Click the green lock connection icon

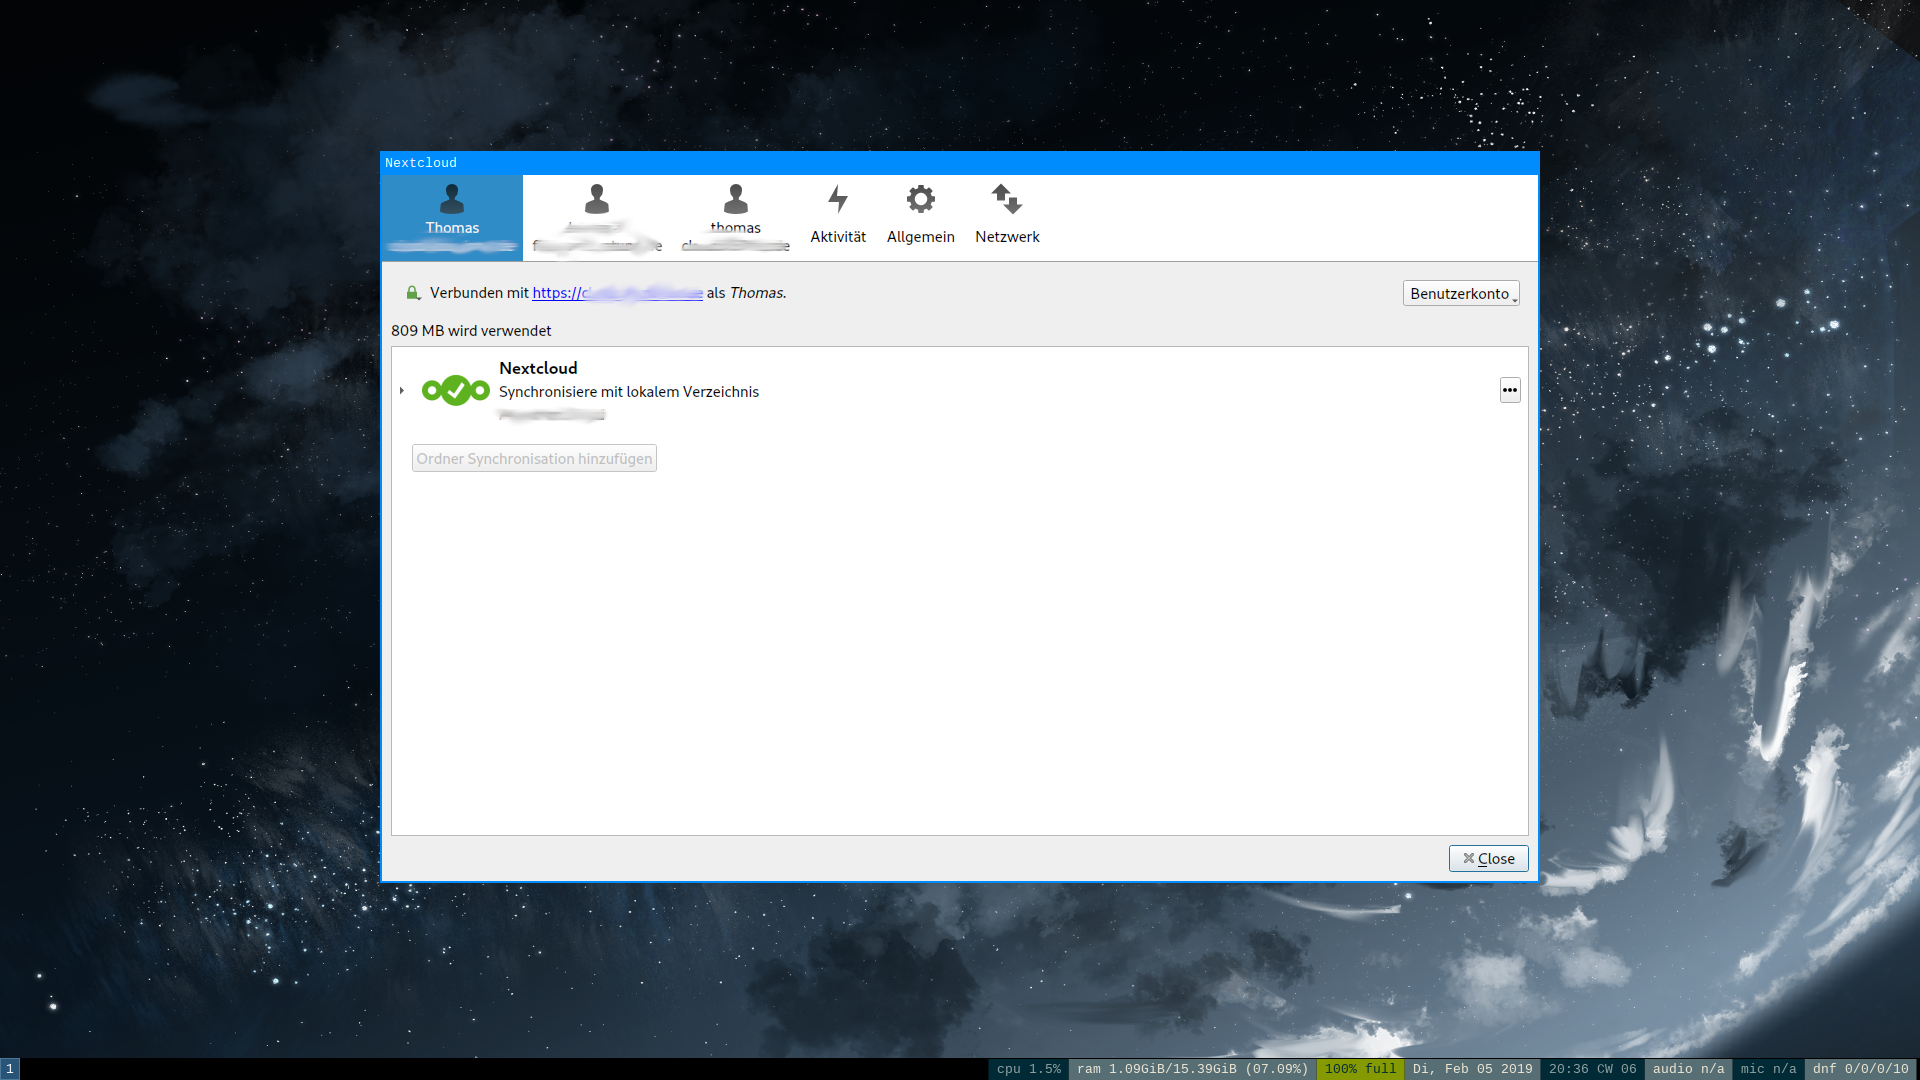[412, 293]
